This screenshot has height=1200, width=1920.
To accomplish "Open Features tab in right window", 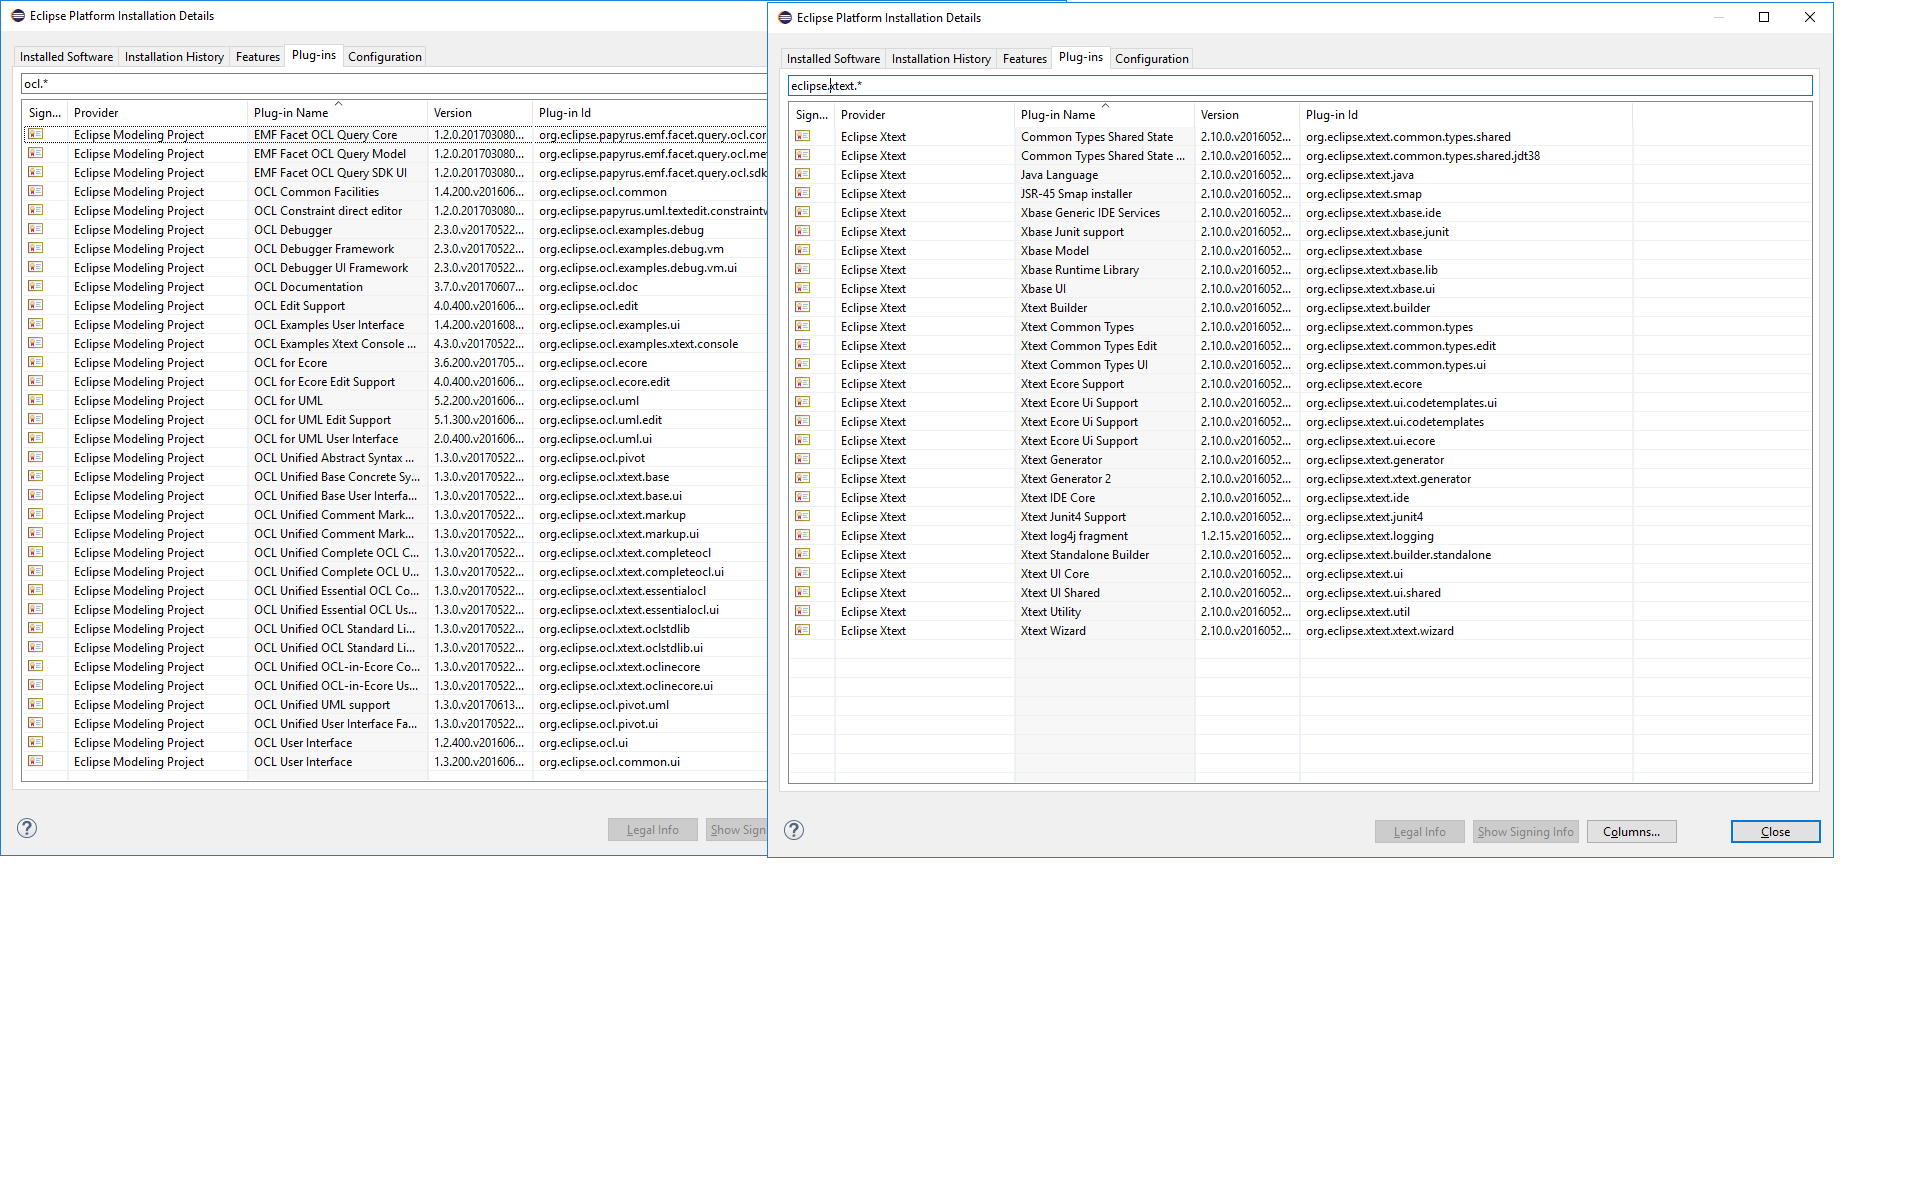I will (x=1025, y=59).
